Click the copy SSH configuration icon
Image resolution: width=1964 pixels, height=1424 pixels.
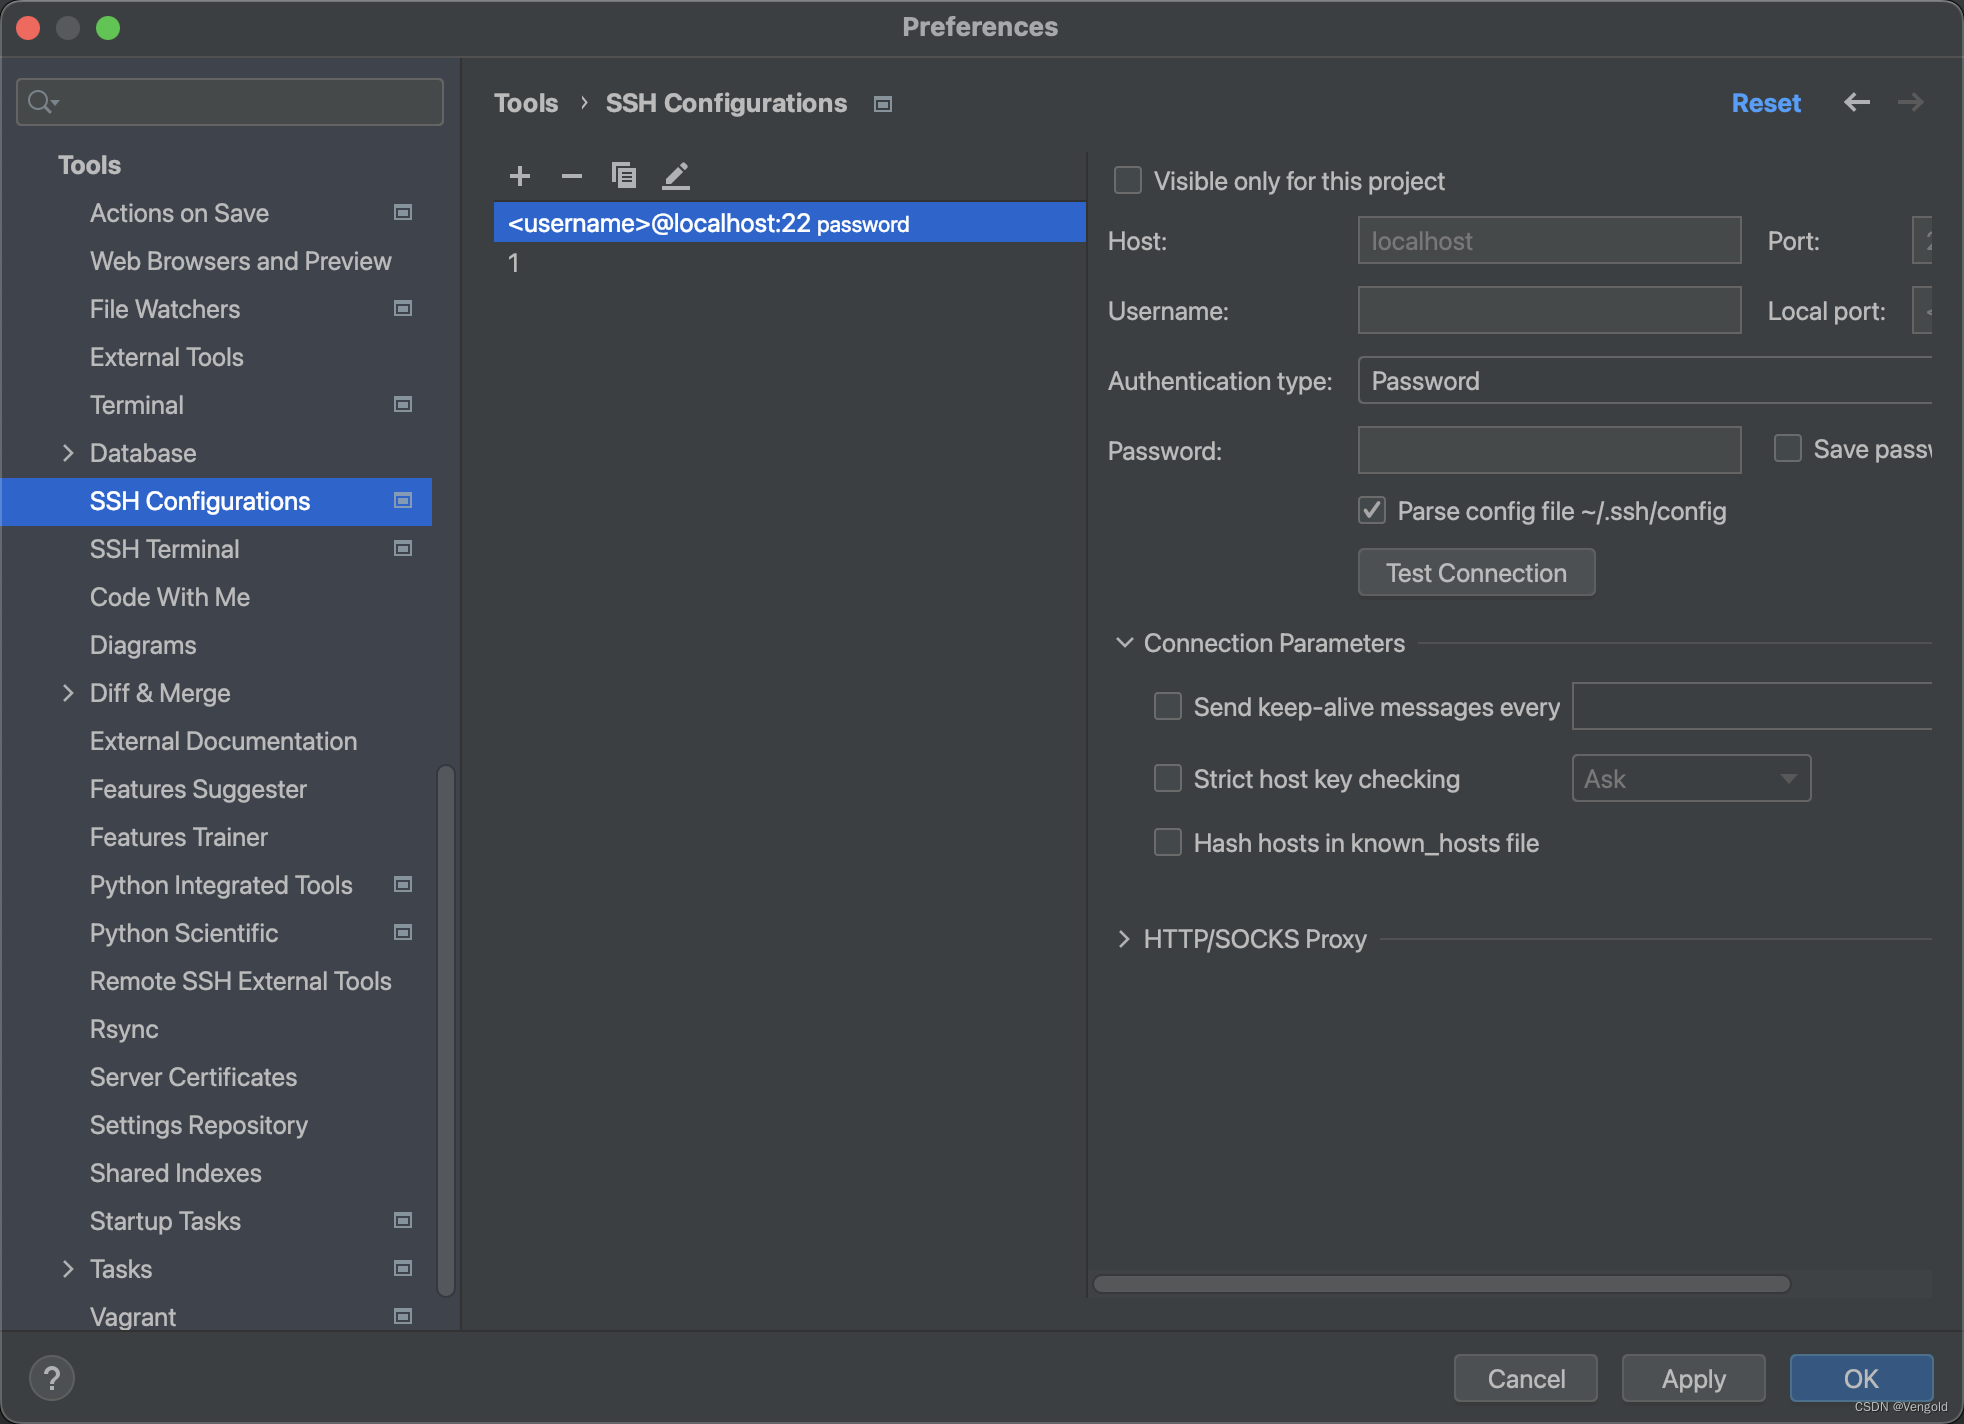624,175
